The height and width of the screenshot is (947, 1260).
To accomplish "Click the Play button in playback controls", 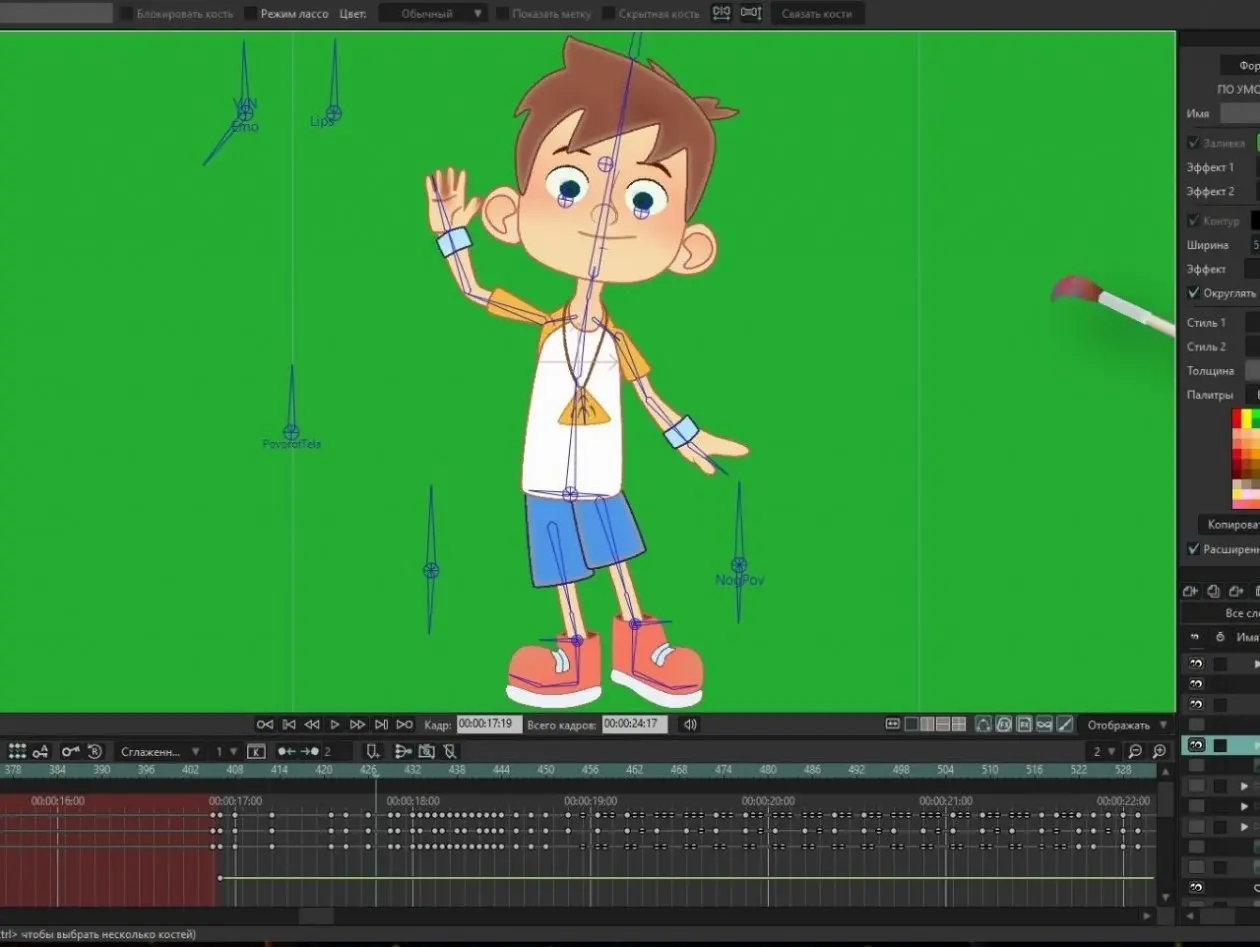I will pos(335,724).
